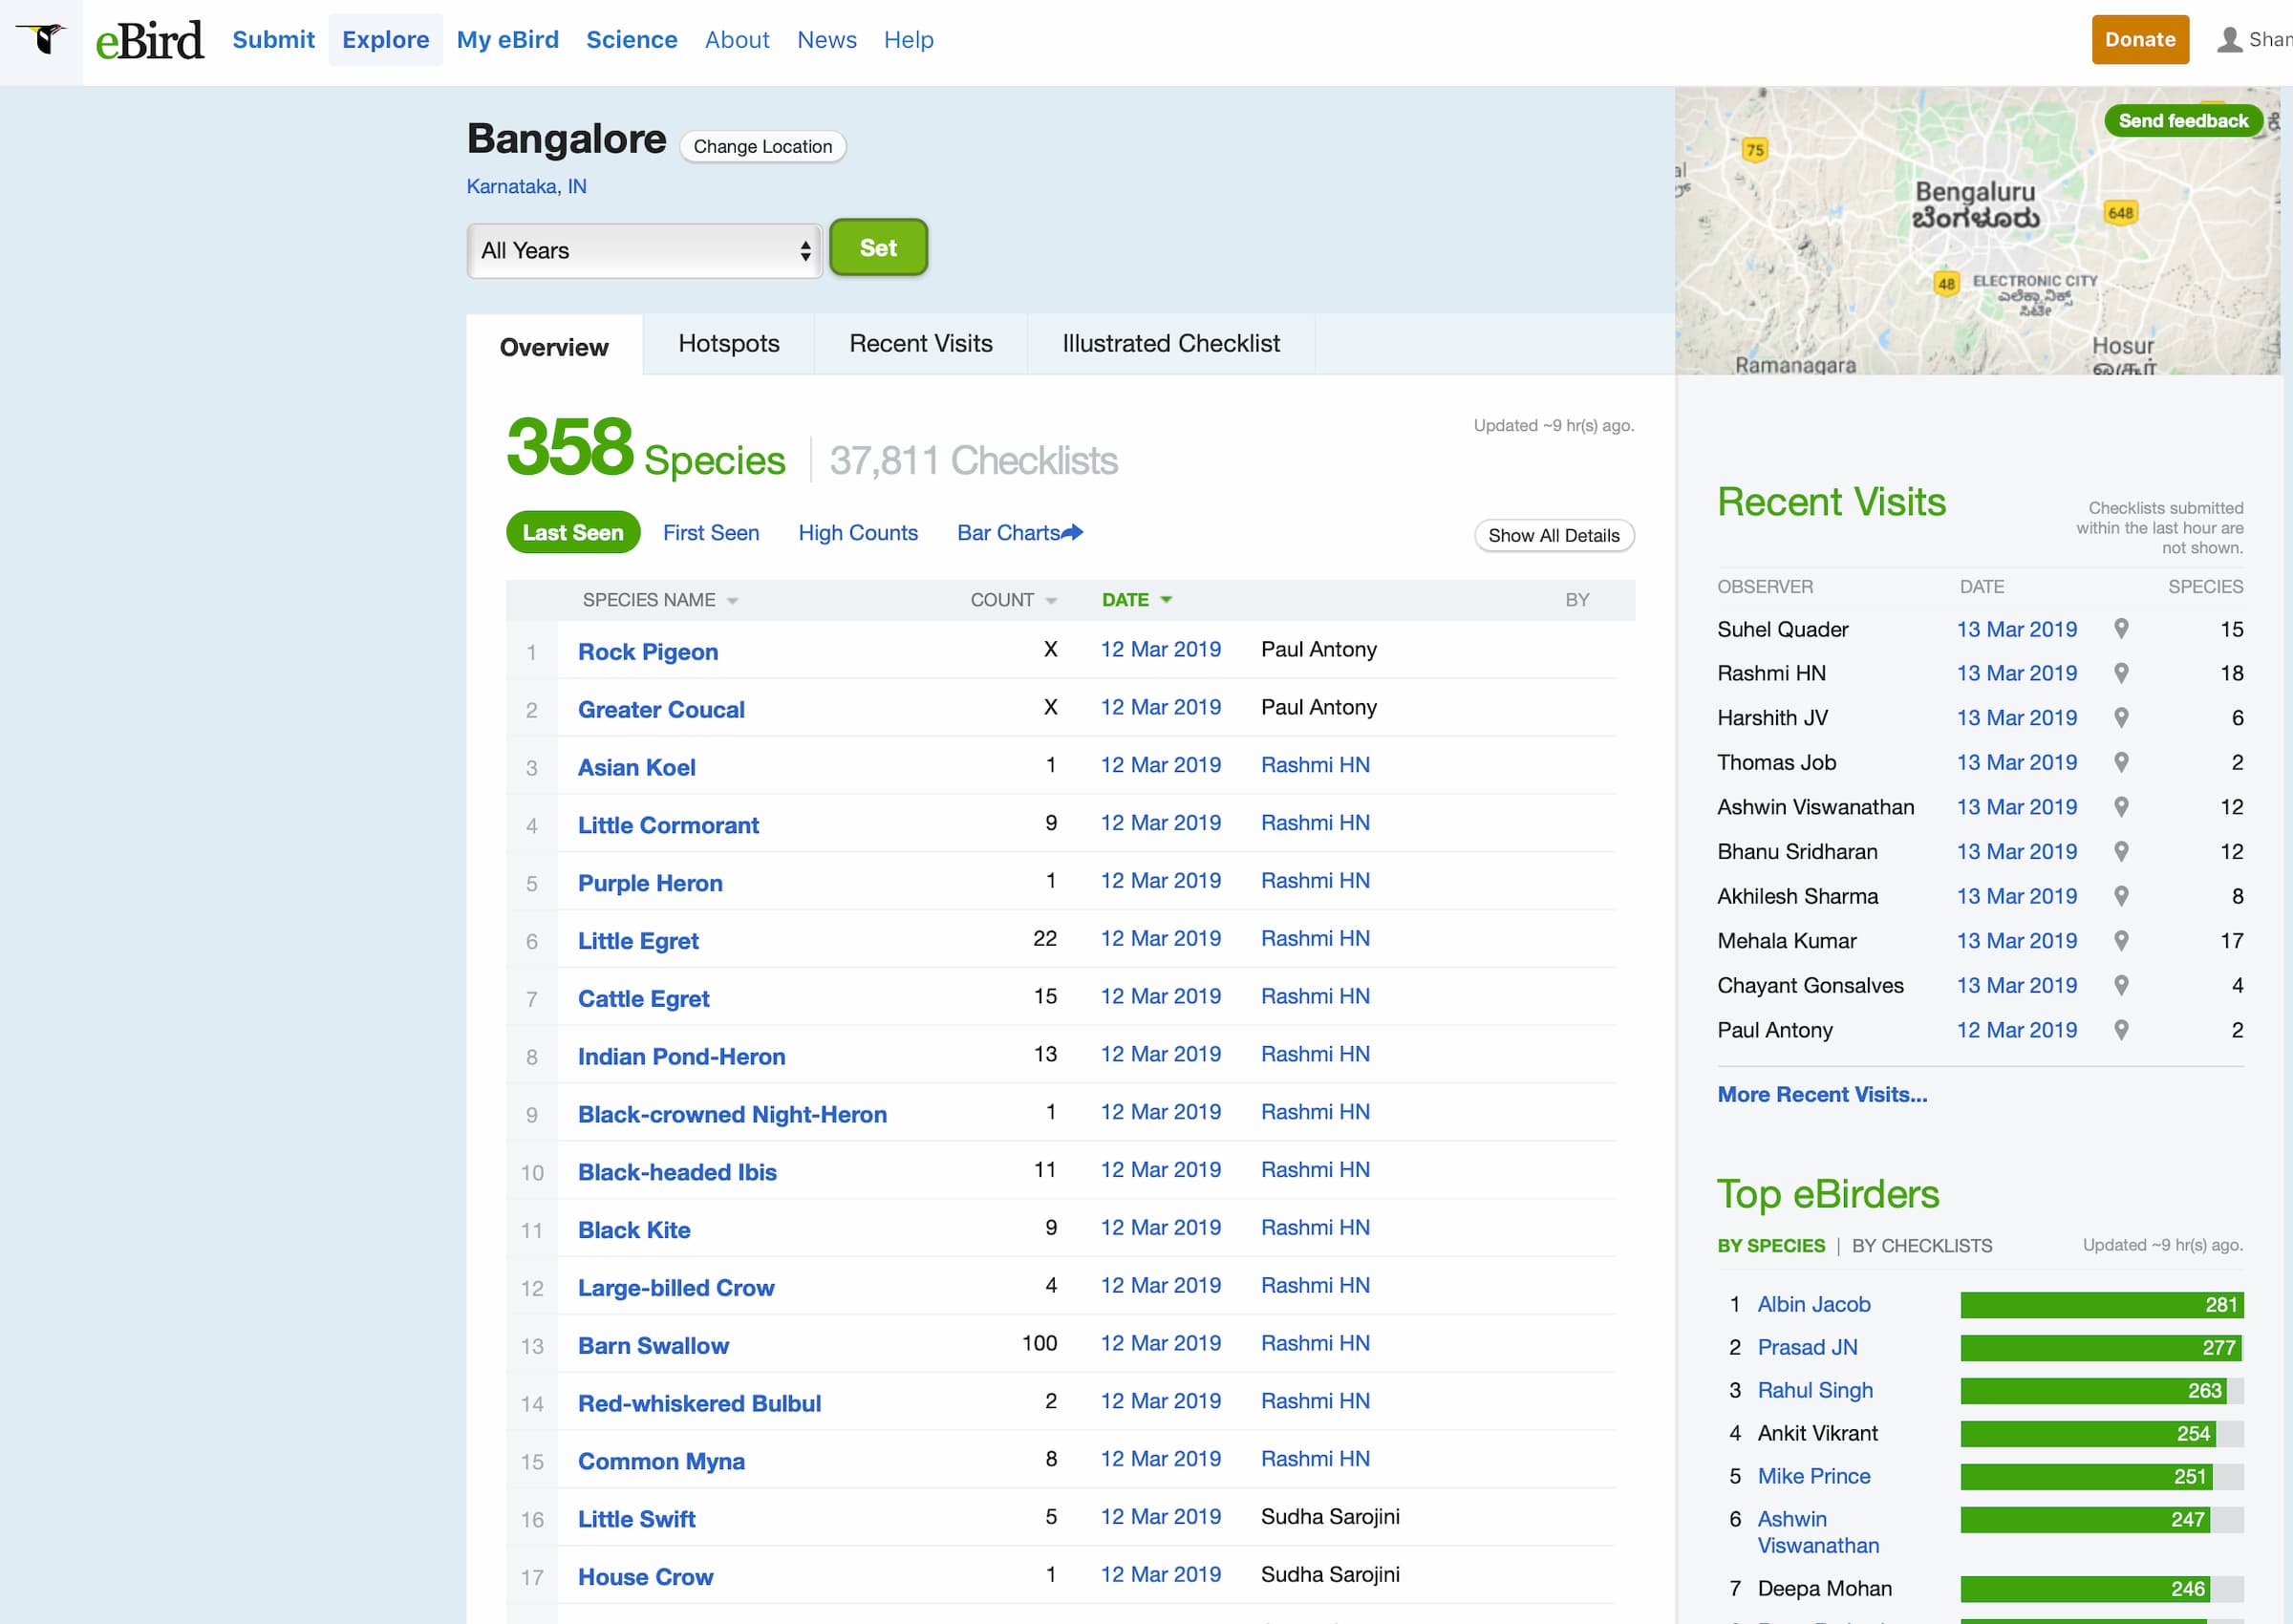Open the All Years dropdown
The height and width of the screenshot is (1624, 2293).
(644, 251)
